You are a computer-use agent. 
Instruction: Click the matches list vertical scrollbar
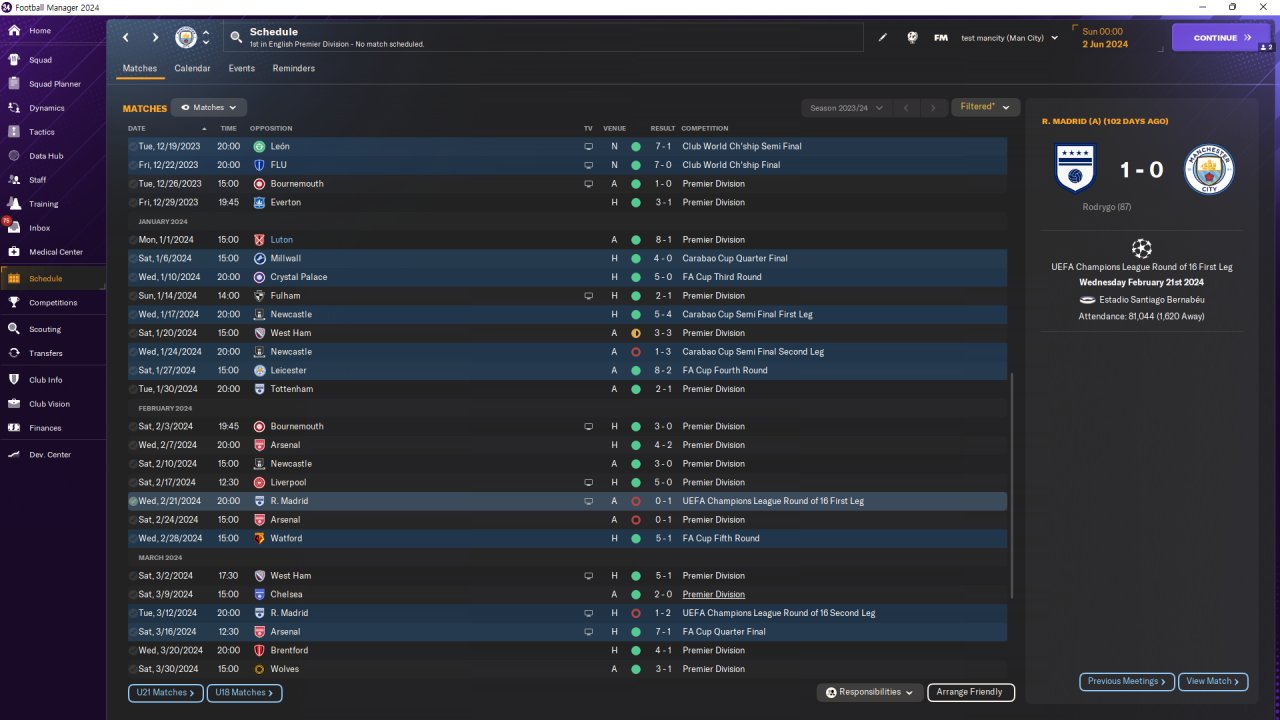coord(1012,486)
